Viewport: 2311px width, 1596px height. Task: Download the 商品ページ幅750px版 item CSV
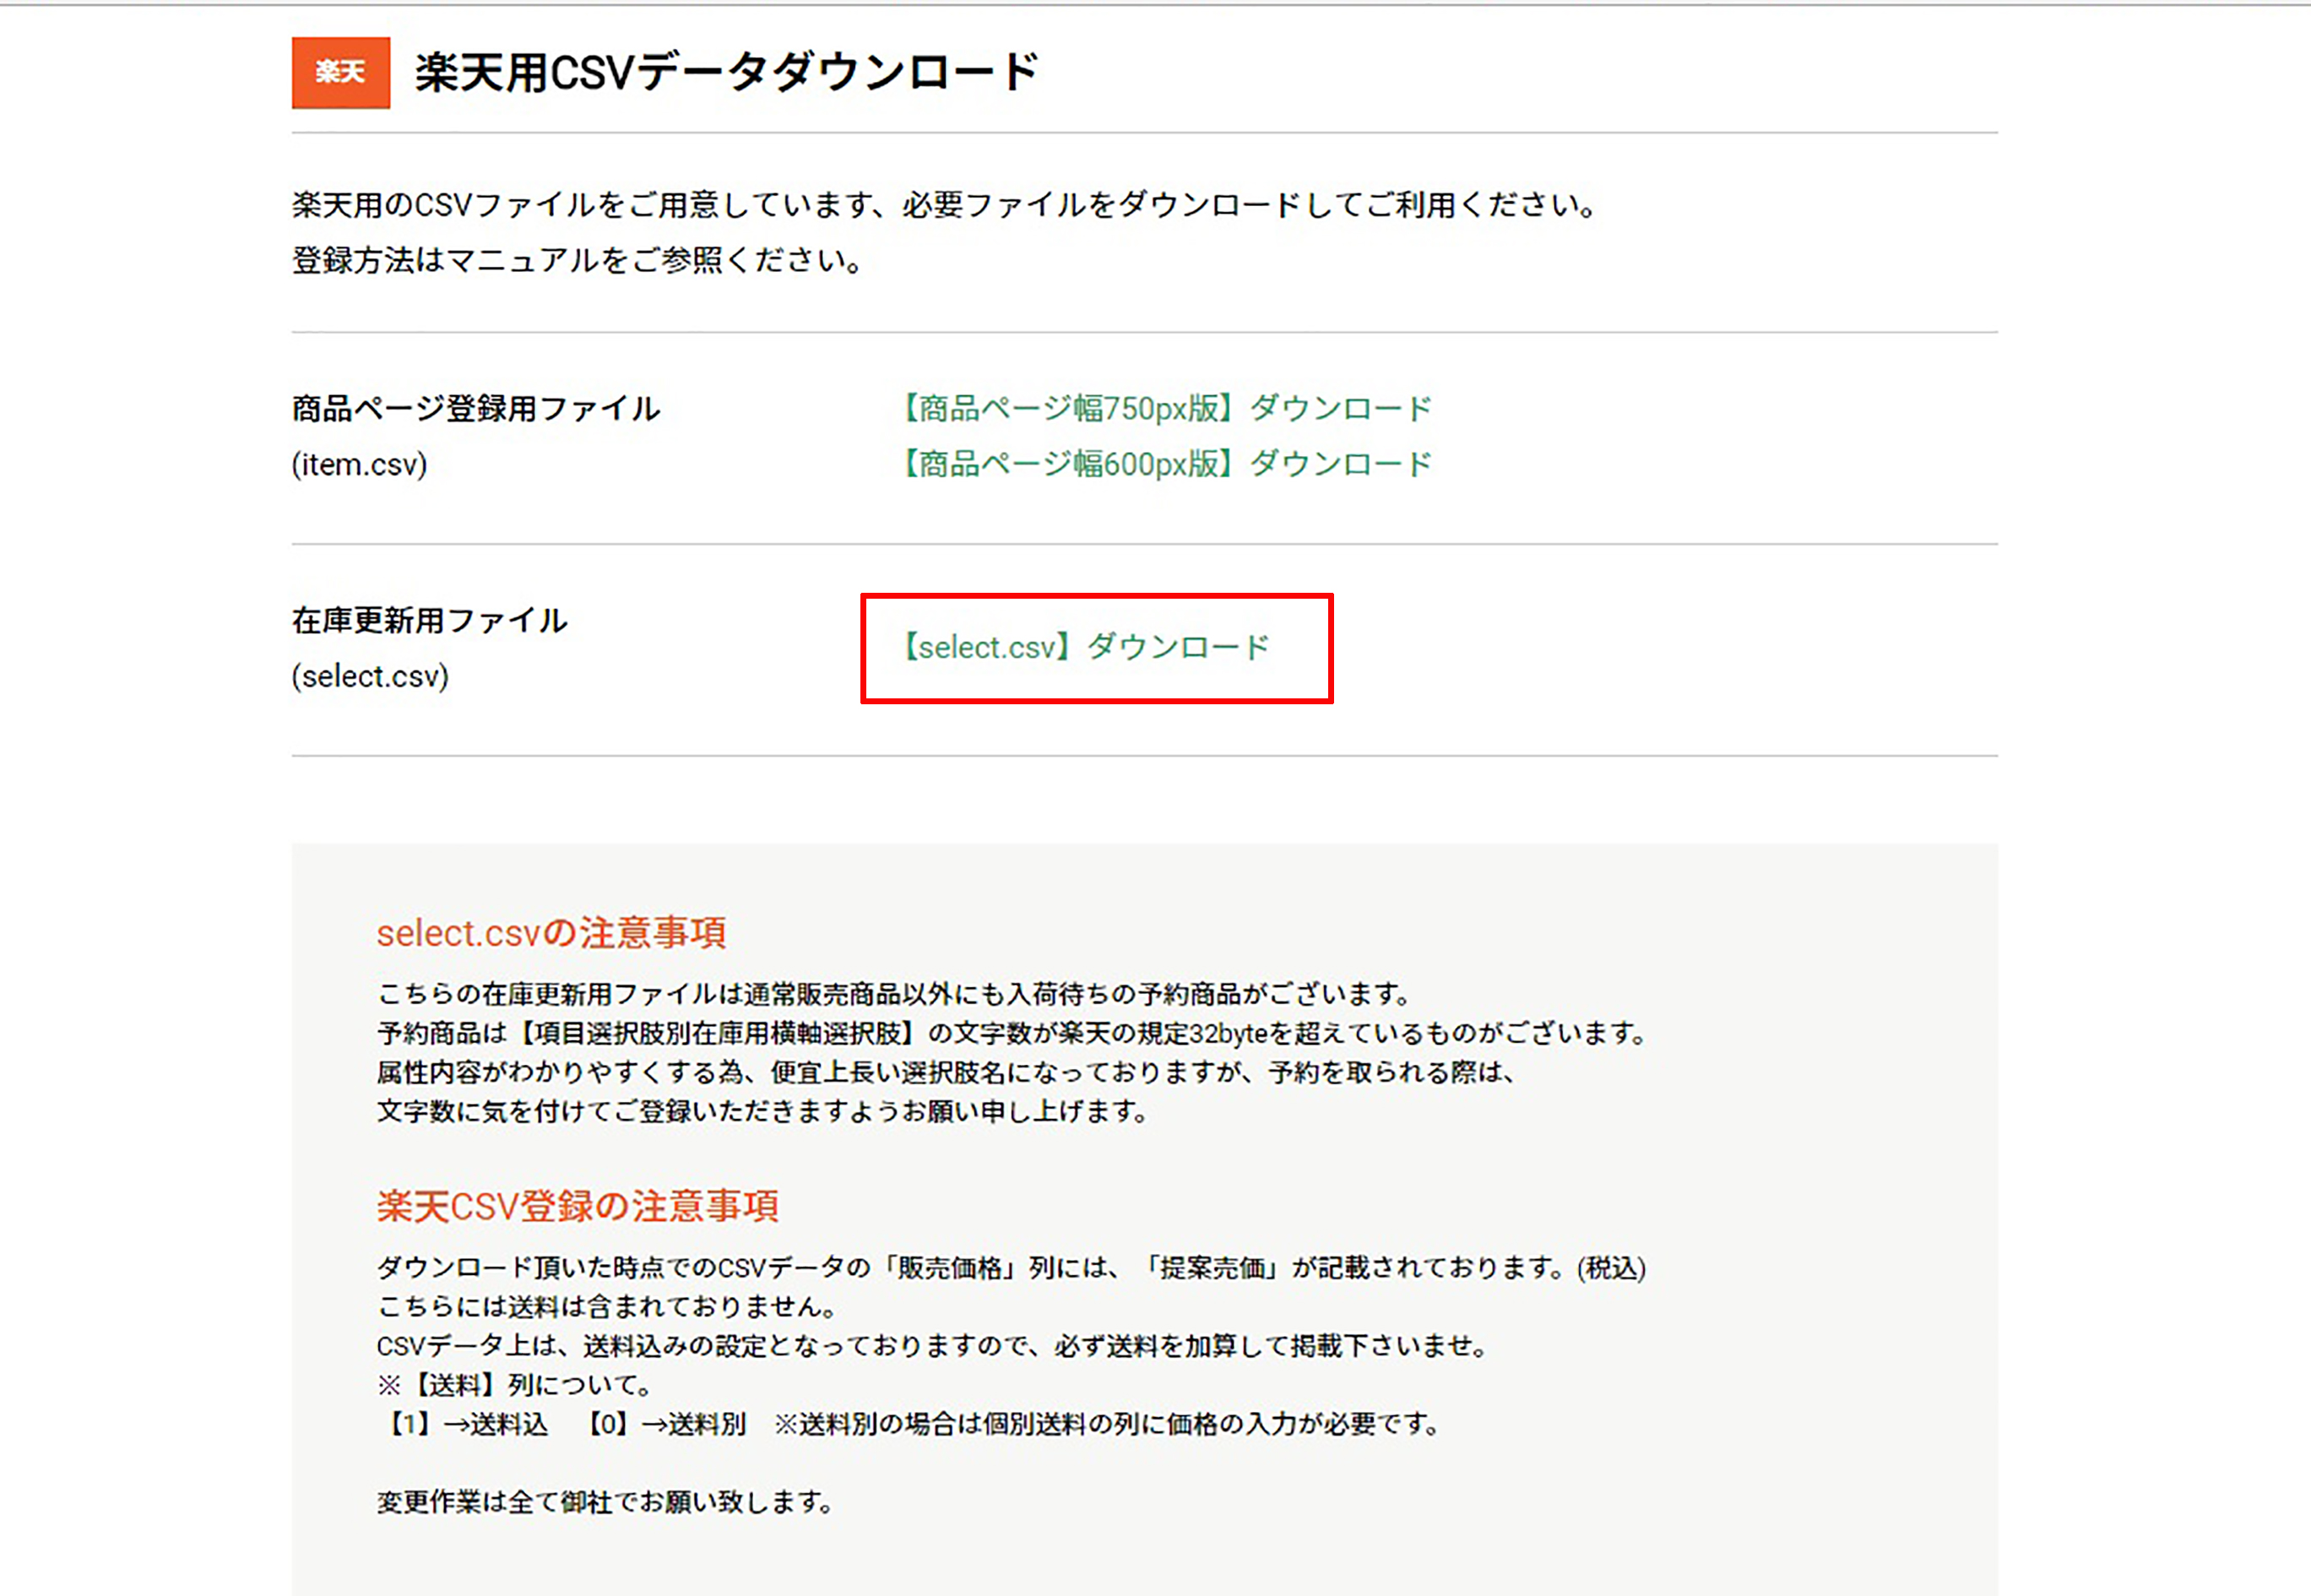[1166, 408]
